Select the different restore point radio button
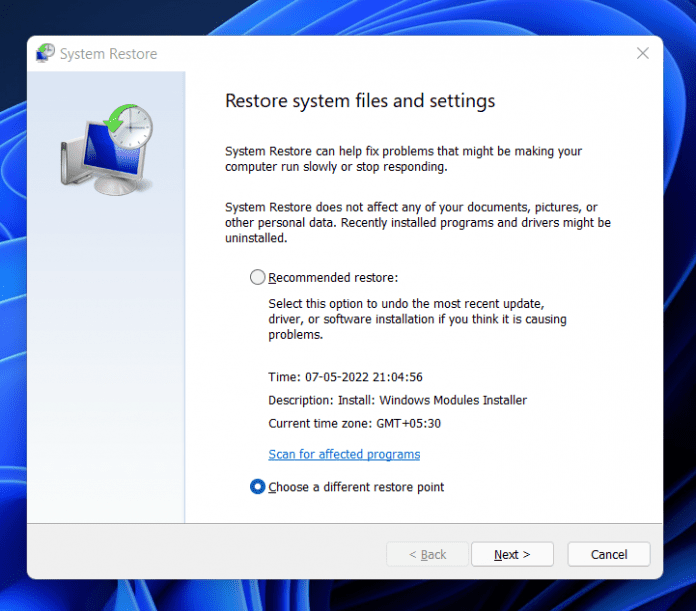Viewport: 696px width, 611px height. (x=258, y=487)
